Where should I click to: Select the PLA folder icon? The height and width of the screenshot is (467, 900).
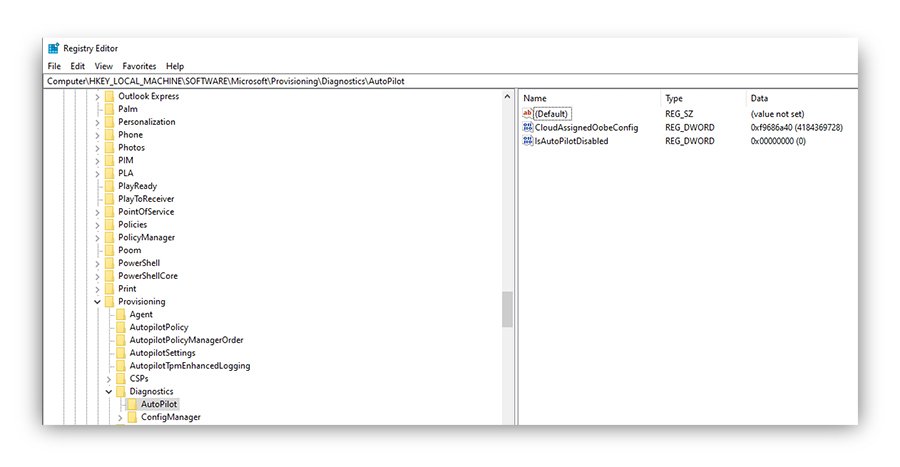pyautogui.click(x=109, y=173)
